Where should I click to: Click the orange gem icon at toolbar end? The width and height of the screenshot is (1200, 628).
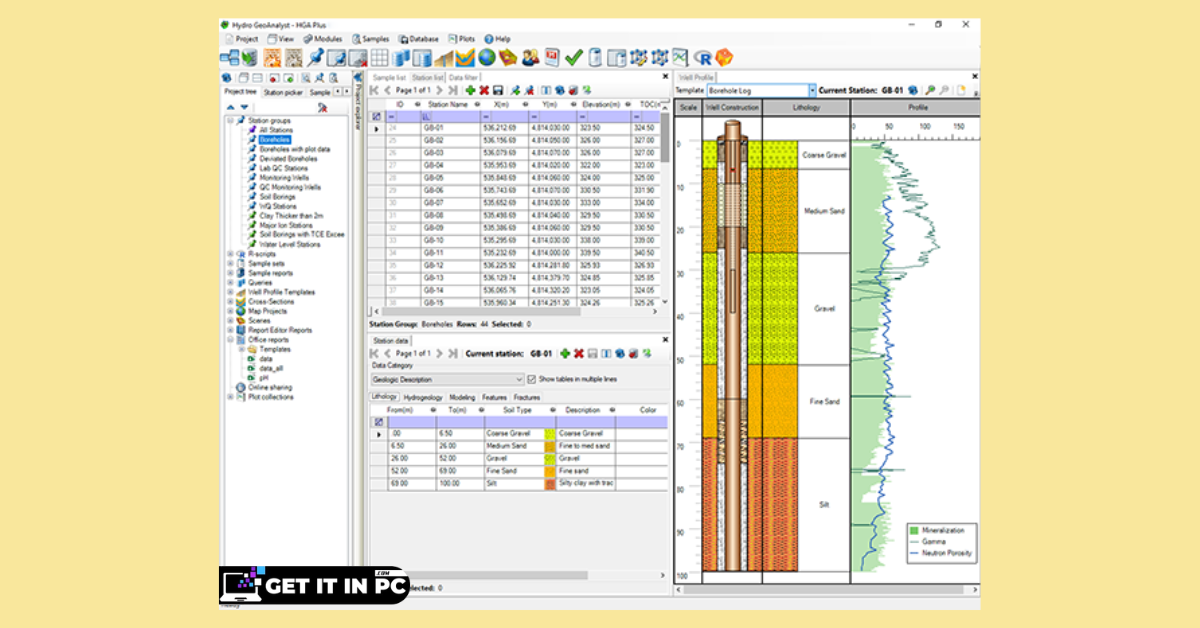(x=723, y=58)
